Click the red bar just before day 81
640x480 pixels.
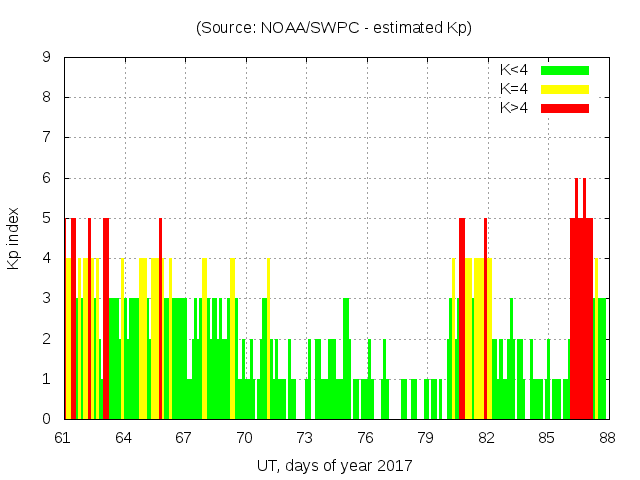462,320
